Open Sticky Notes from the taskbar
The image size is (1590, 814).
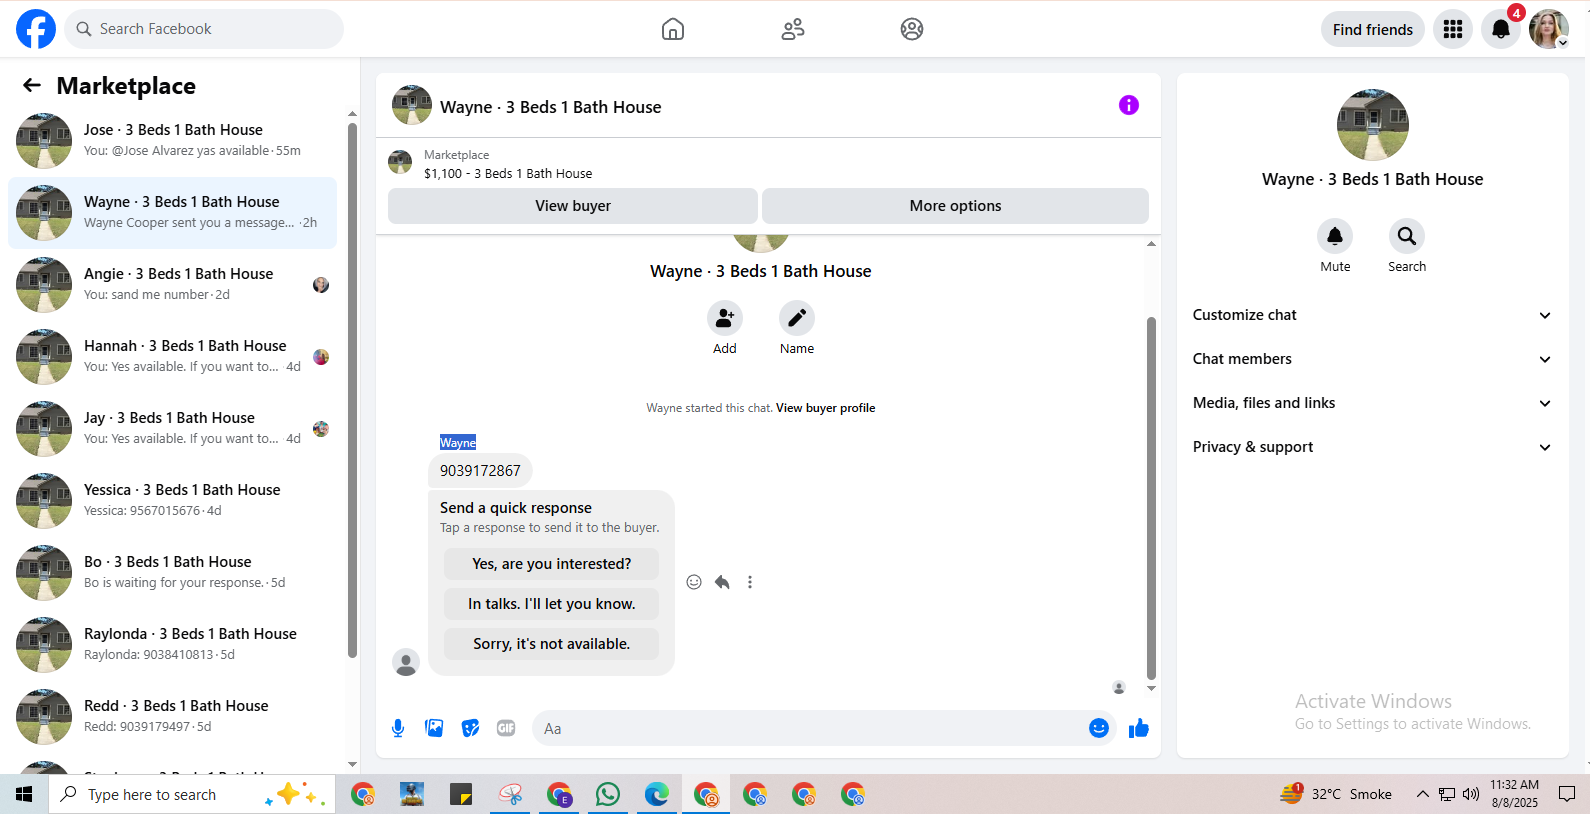click(461, 795)
